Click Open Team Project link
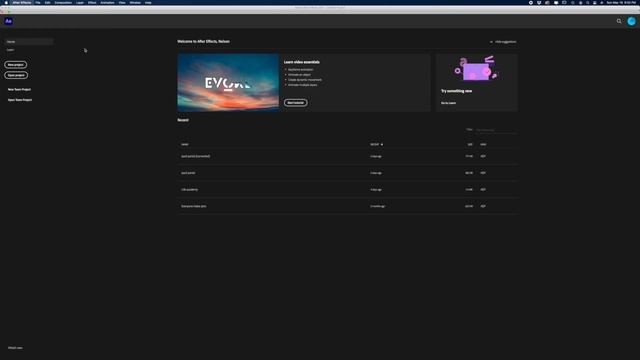Screen dimensions: 640x360 (x=20, y=100)
